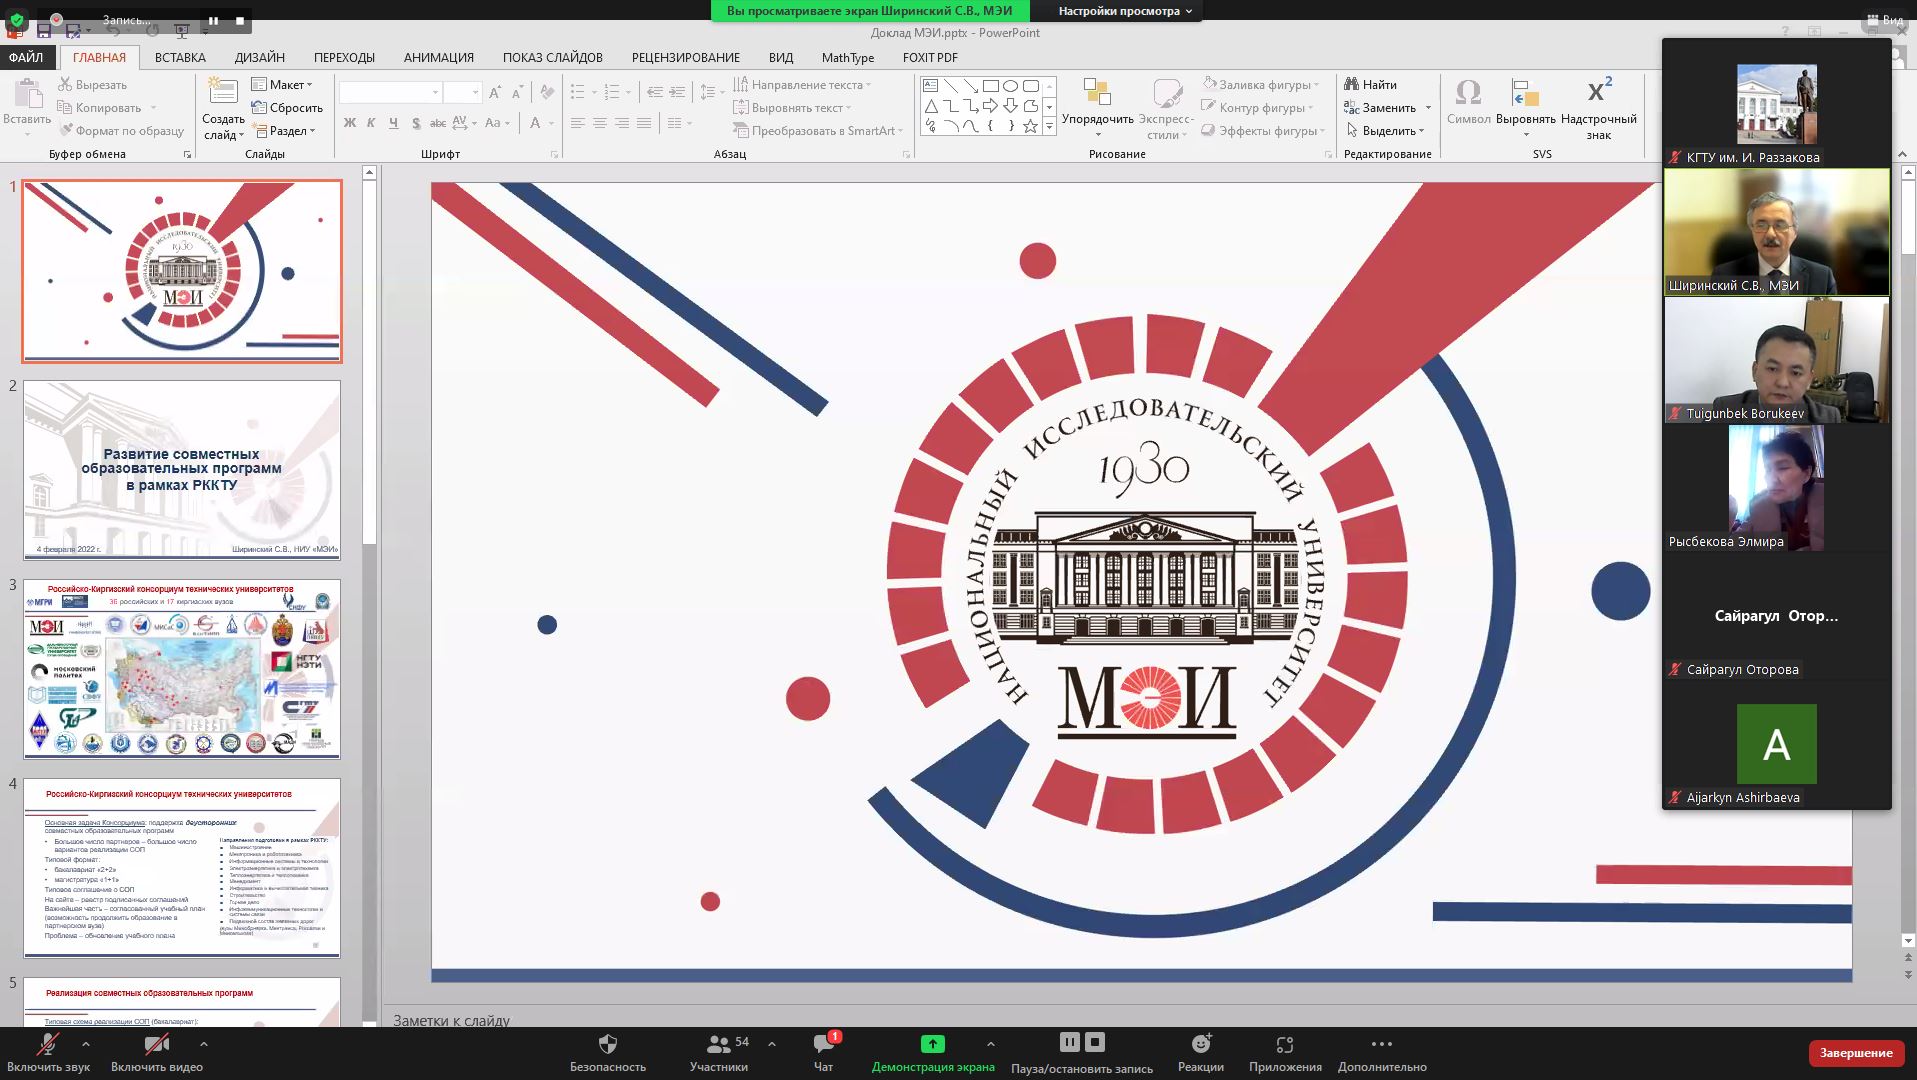The image size is (1917, 1080).
Task: Click the Create Slide (Создать слайд) icon
Action: click(x=223, y=92)
